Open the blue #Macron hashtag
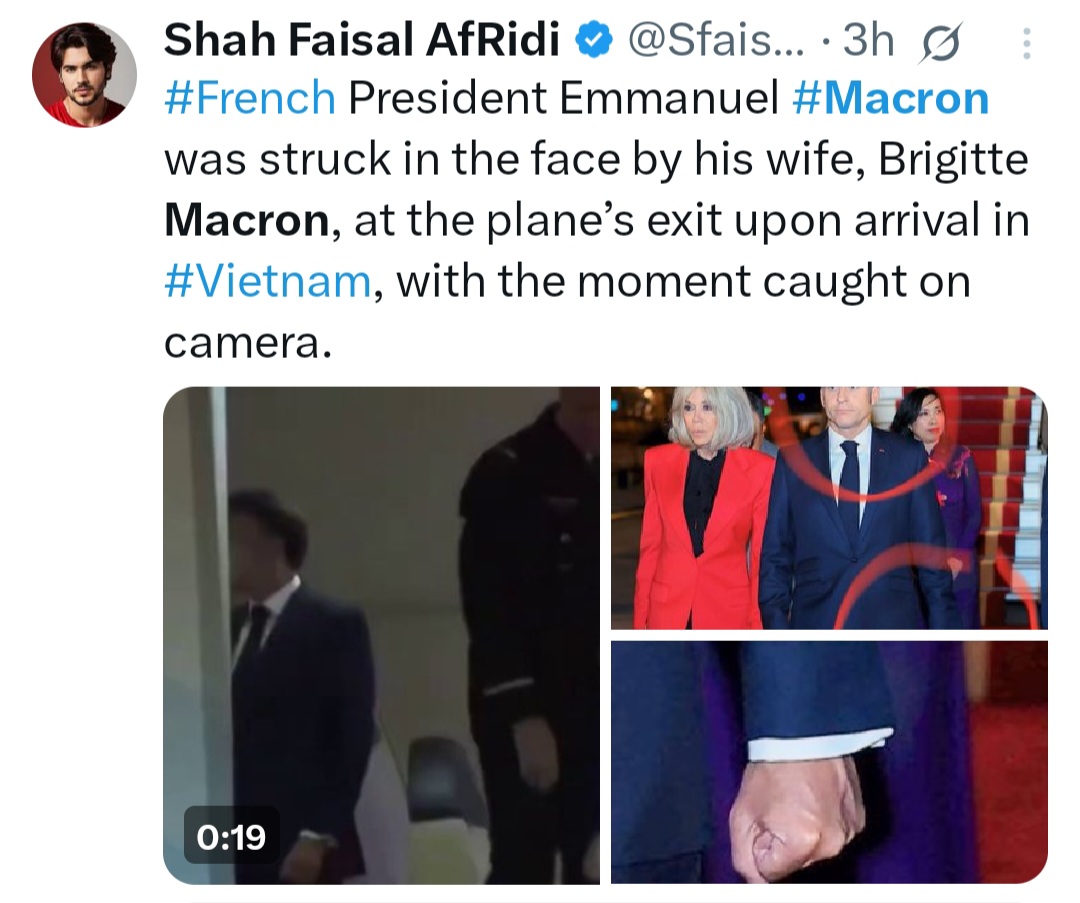1080x903 pixels. pos(890,98)
